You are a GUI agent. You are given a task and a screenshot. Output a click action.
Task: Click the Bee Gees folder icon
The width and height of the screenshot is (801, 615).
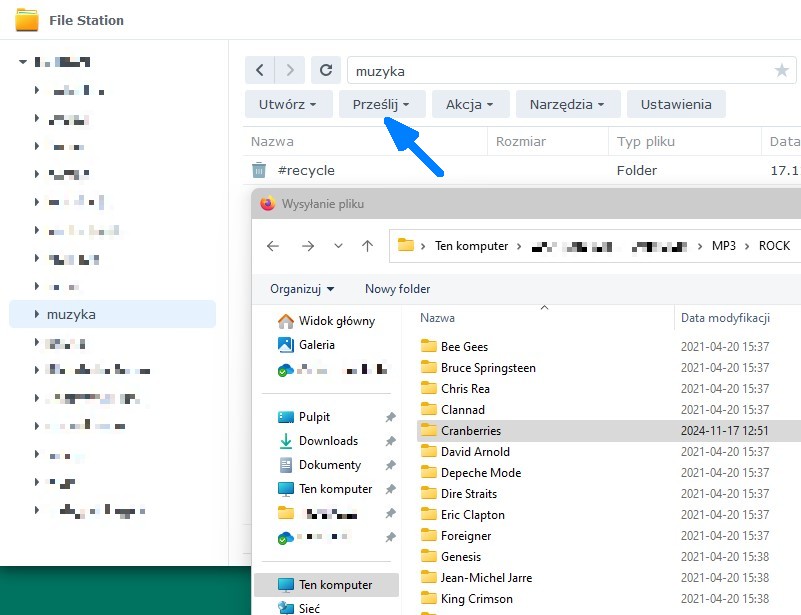[429, 346]
